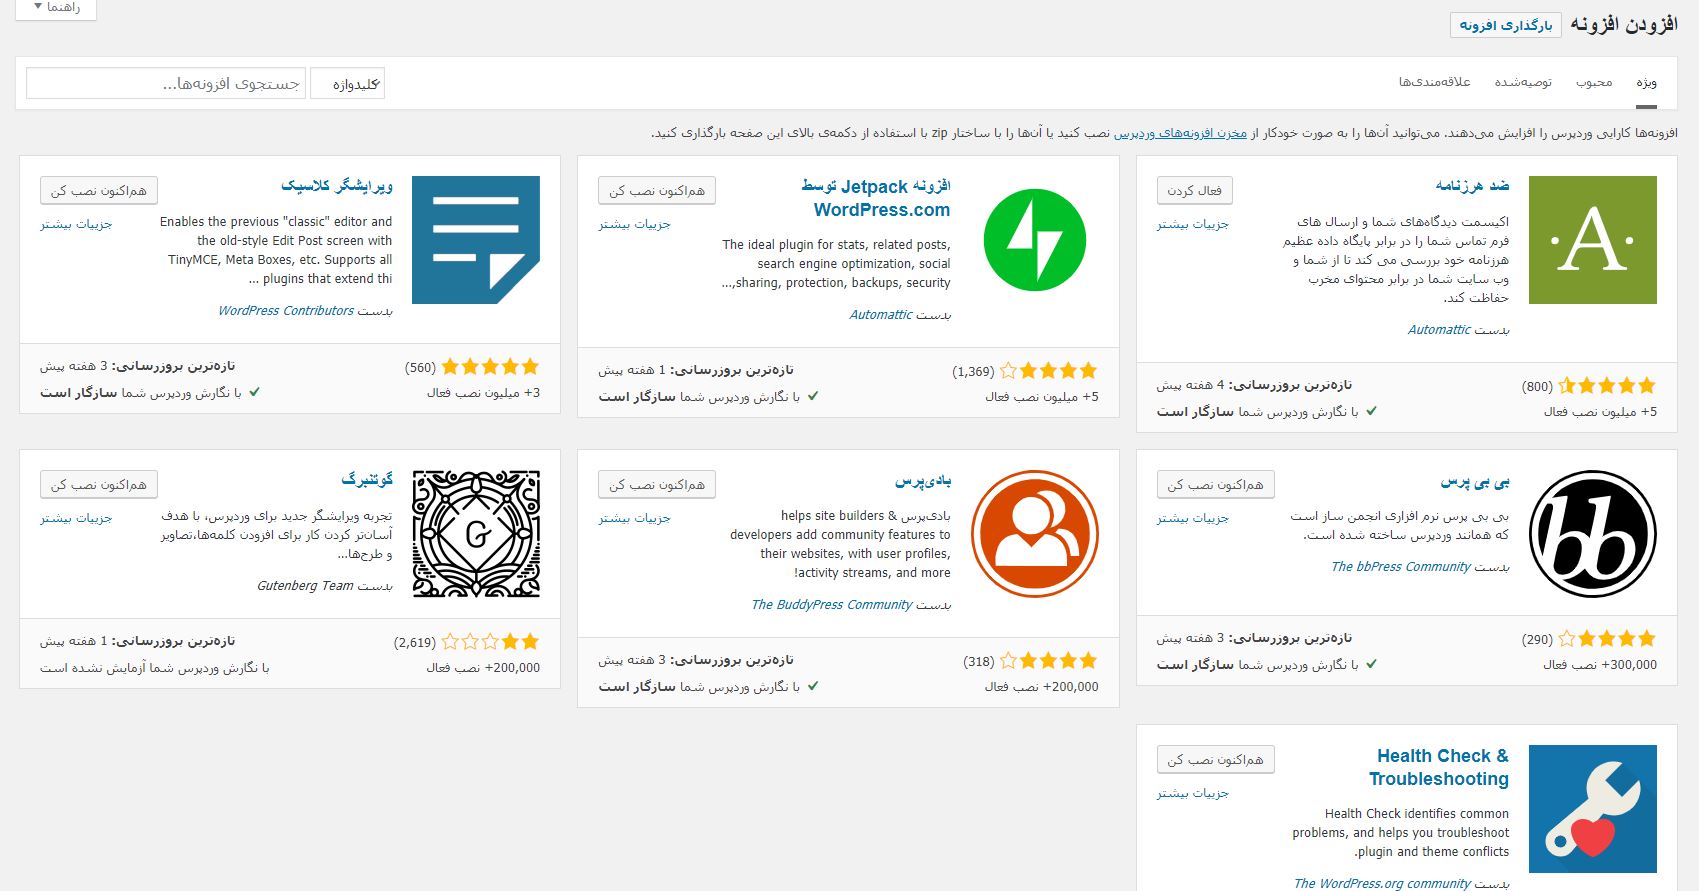Click the BuddyPress star rating
Viewport: 1699px width, 891px height.
1048,660
